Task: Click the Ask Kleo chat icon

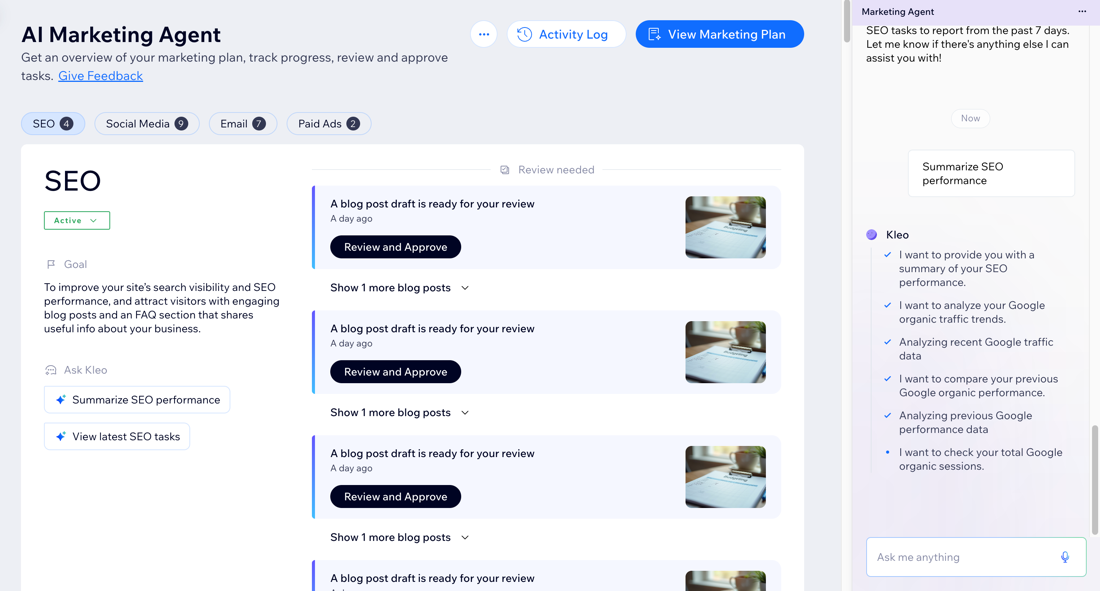Action: [x=51, y=370]
